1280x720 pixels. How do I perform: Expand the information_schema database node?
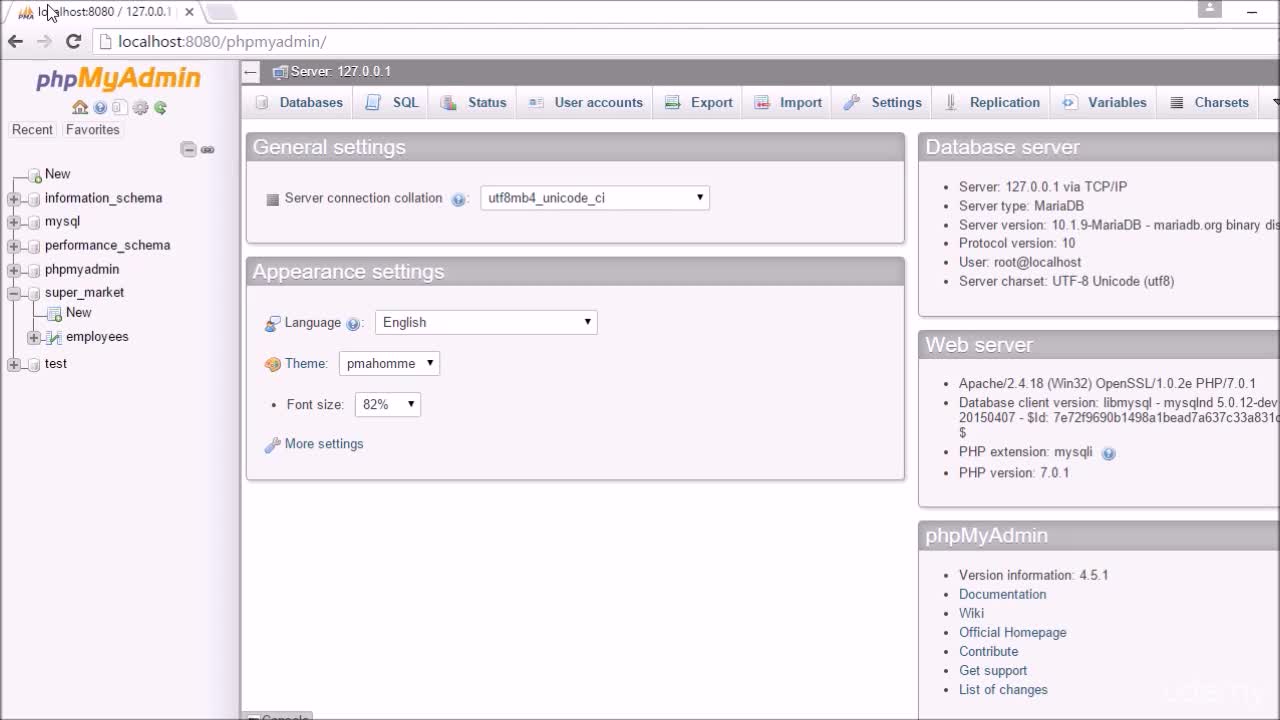point(14,198)
